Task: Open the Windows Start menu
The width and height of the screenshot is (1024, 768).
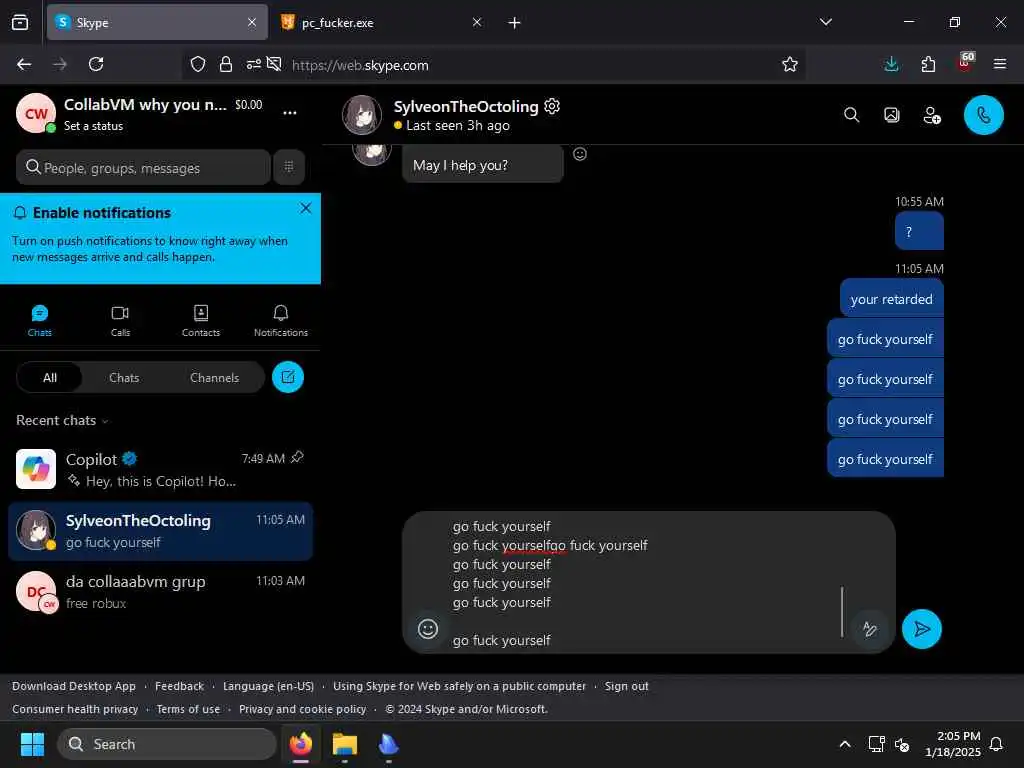Action: pos(32,744)
